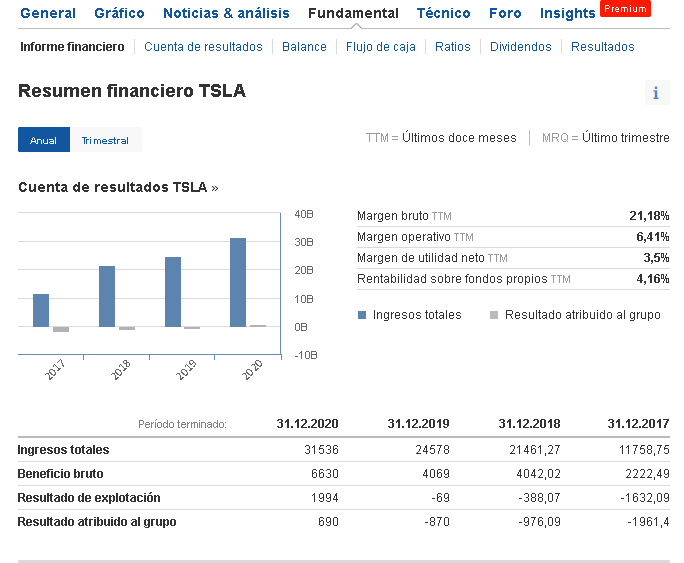The width and height of the screenshot is (684, 563).
Task: Click the Resultado de explotación row label
Action: pyautogui.click(x=89, y=498)
